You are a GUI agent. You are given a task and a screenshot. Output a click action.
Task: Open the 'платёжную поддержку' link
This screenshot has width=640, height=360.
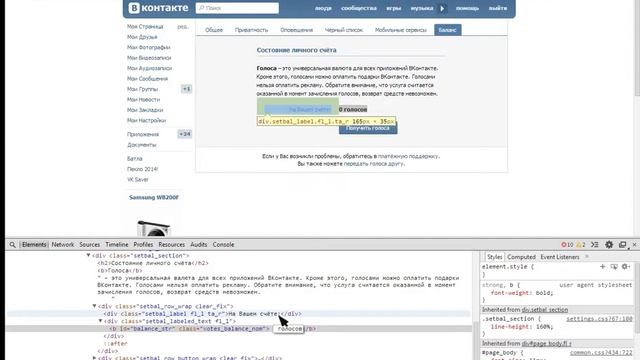[x=408, y=156]
